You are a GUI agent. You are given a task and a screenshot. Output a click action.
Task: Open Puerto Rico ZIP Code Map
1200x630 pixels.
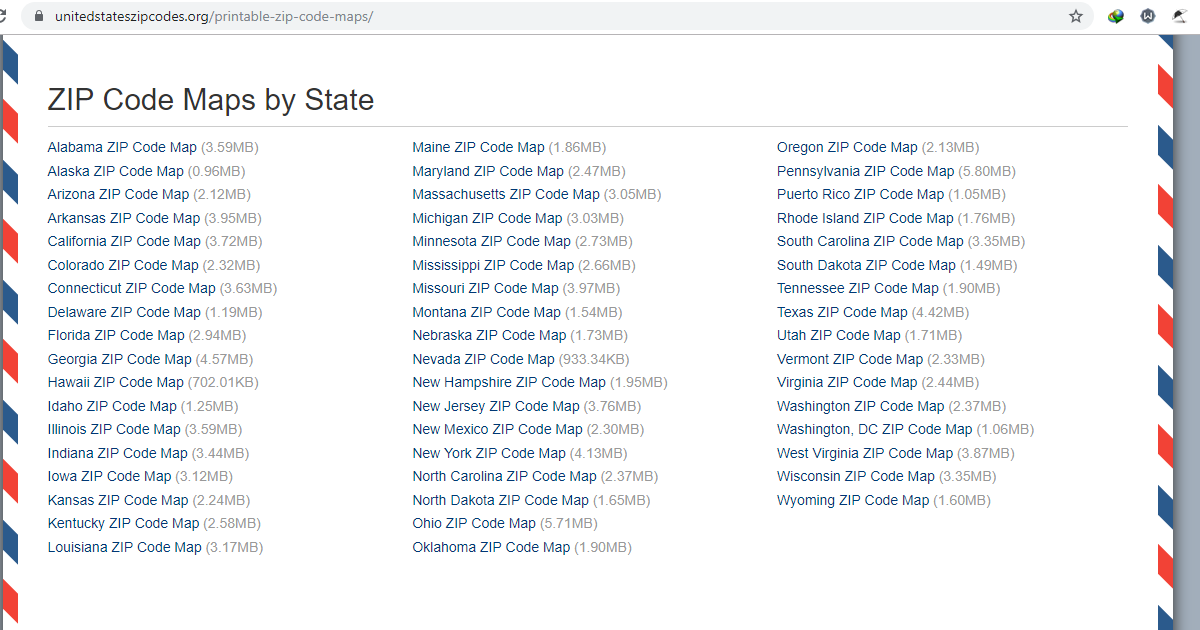(x=860, y=194)
